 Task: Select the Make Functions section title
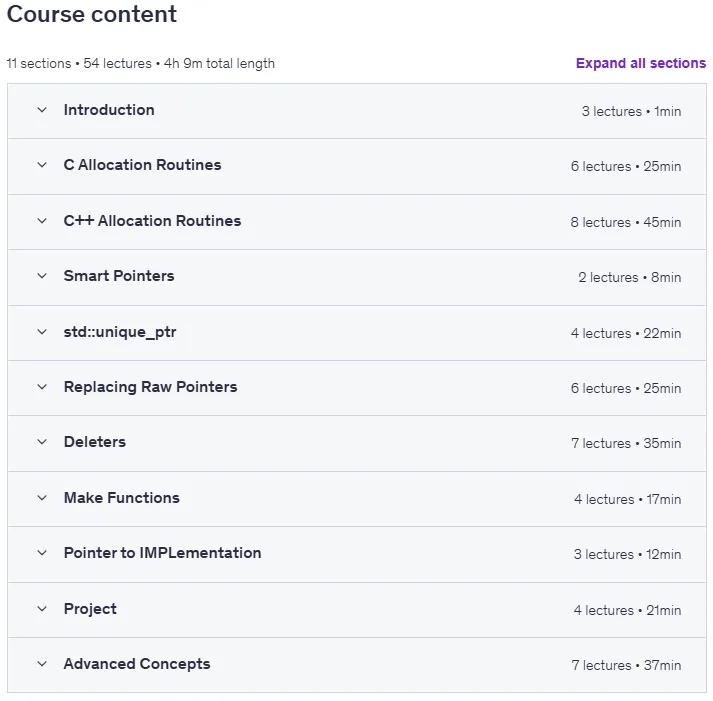tap(122, 498)
